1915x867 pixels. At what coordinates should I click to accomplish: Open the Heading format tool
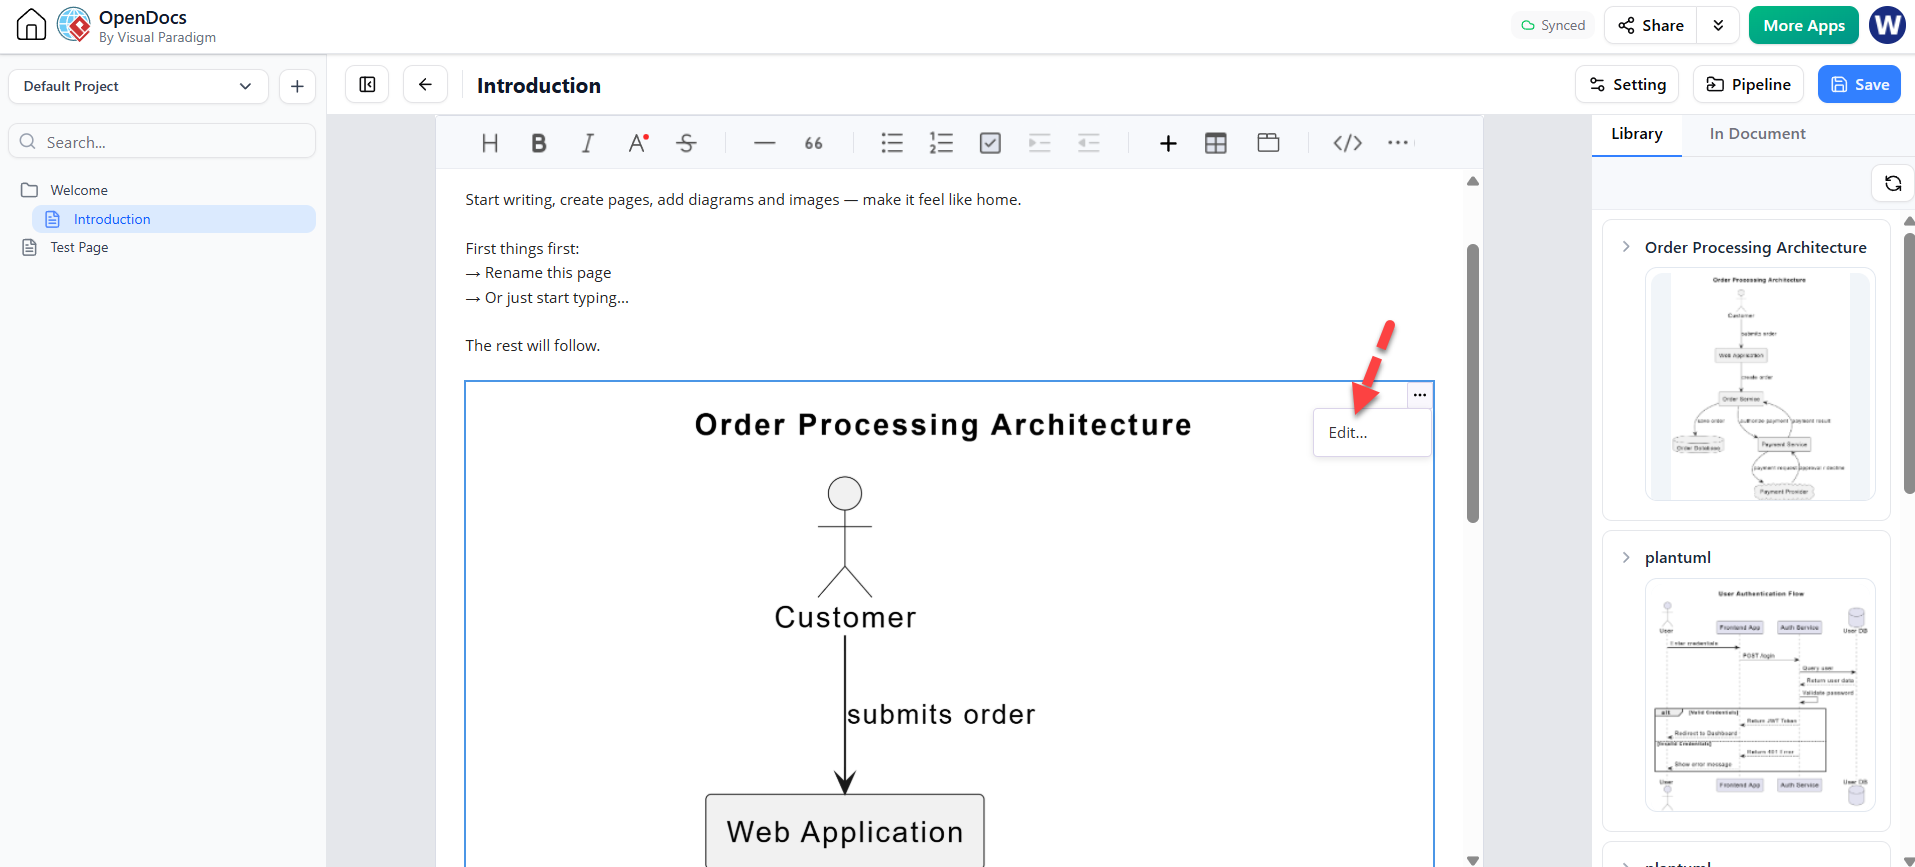click(x=490, y=143)
